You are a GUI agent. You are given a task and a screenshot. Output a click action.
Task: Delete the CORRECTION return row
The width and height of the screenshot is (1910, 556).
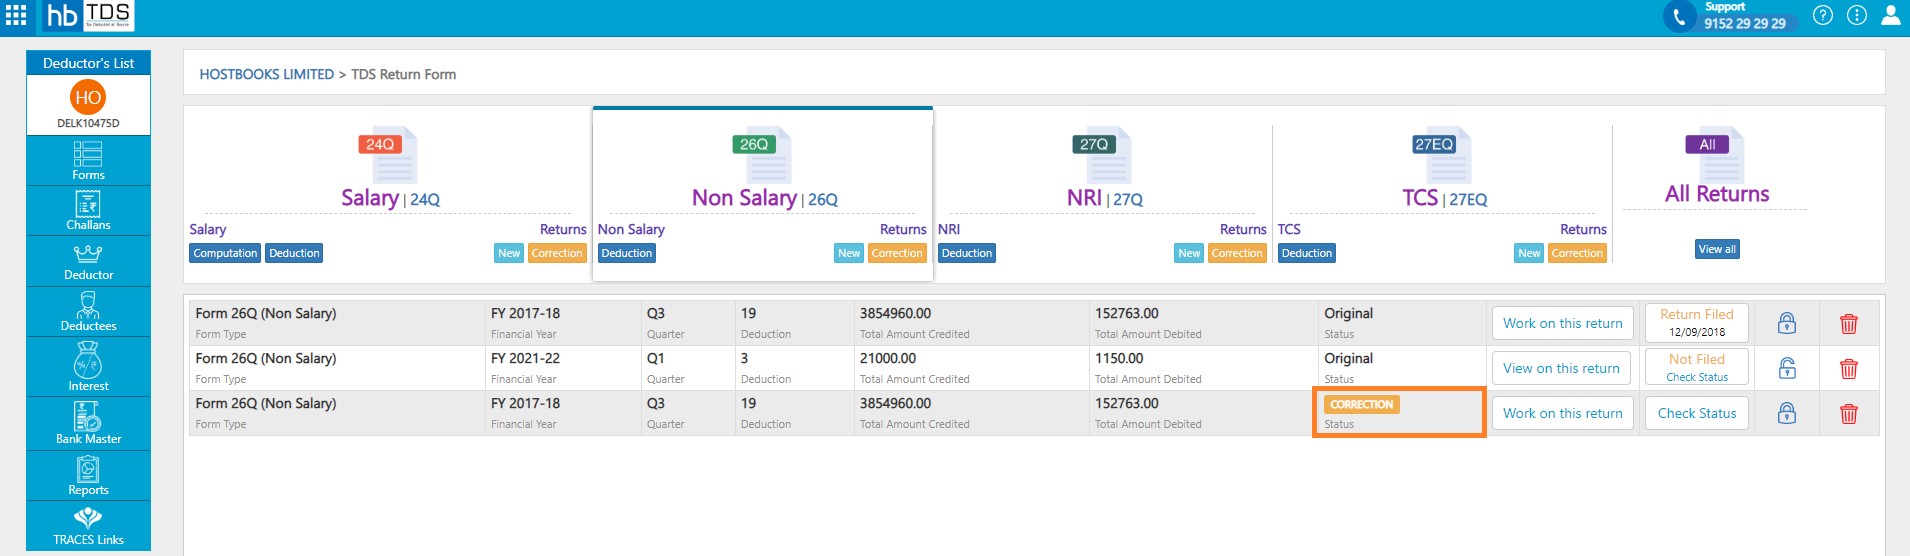1849,413
